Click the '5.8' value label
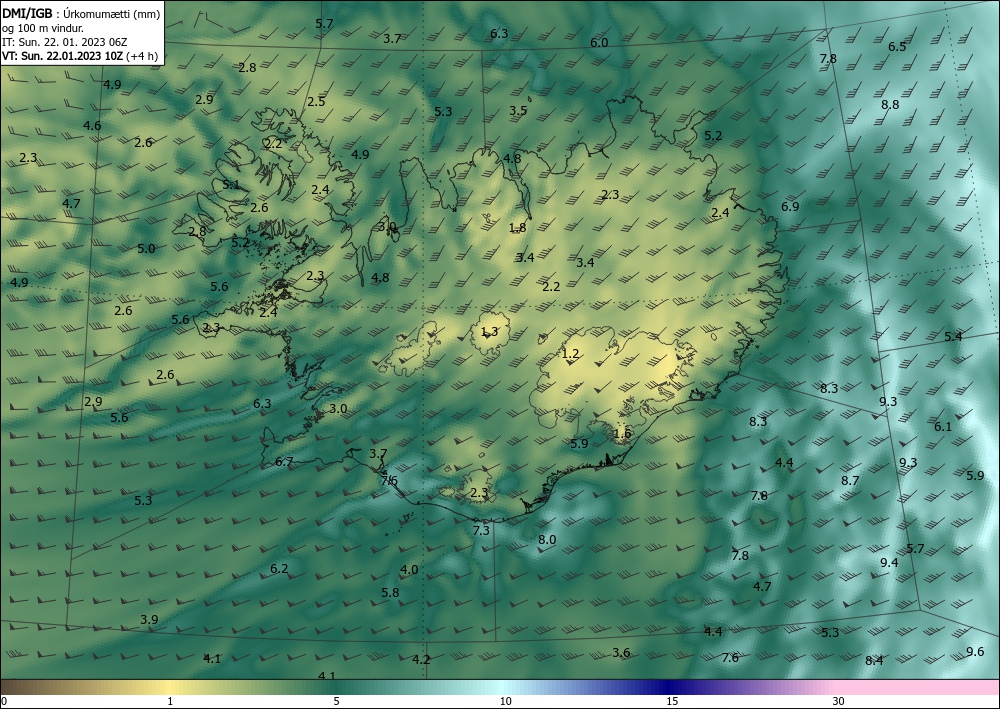1000x709 pixels. pos(390,592)
